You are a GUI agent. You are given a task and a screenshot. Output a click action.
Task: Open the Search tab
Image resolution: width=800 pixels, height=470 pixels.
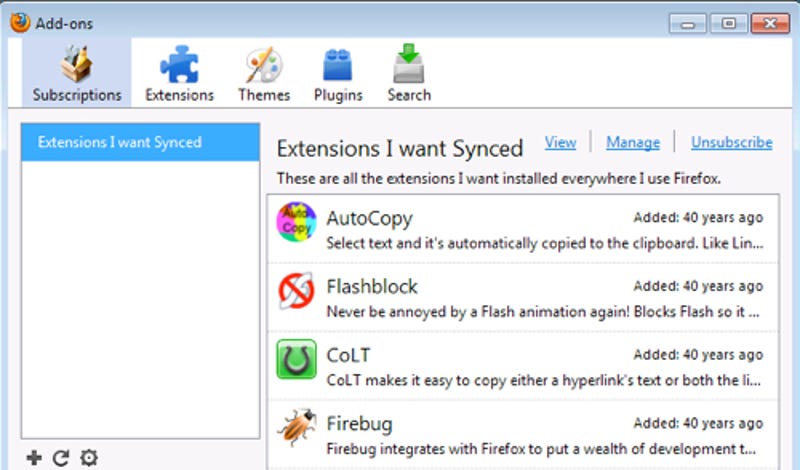pos(409,72)
